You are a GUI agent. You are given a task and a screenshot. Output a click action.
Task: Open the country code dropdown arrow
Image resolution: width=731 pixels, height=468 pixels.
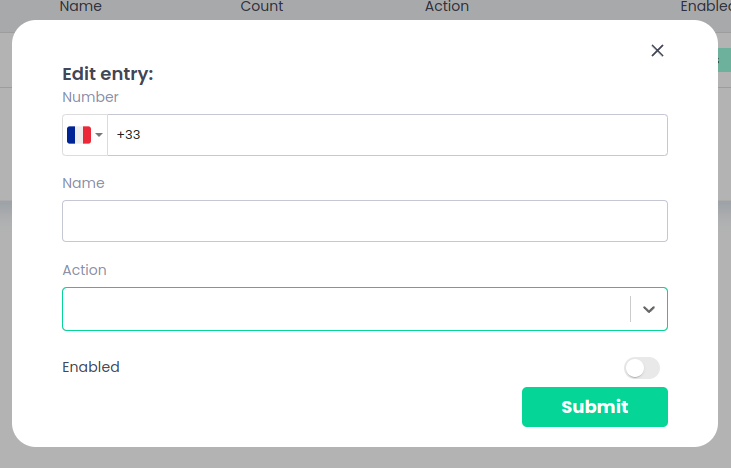(99, 135)
